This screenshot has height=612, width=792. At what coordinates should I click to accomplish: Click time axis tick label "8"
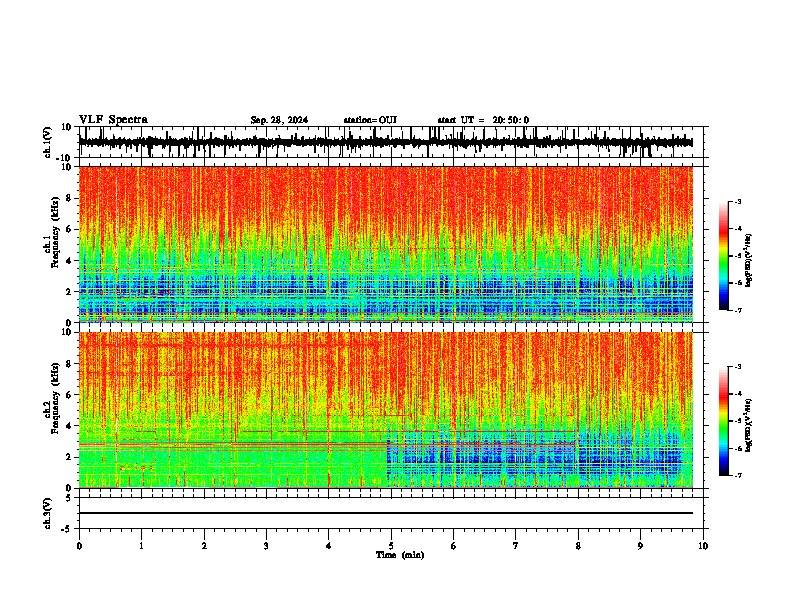coord(578,546)
